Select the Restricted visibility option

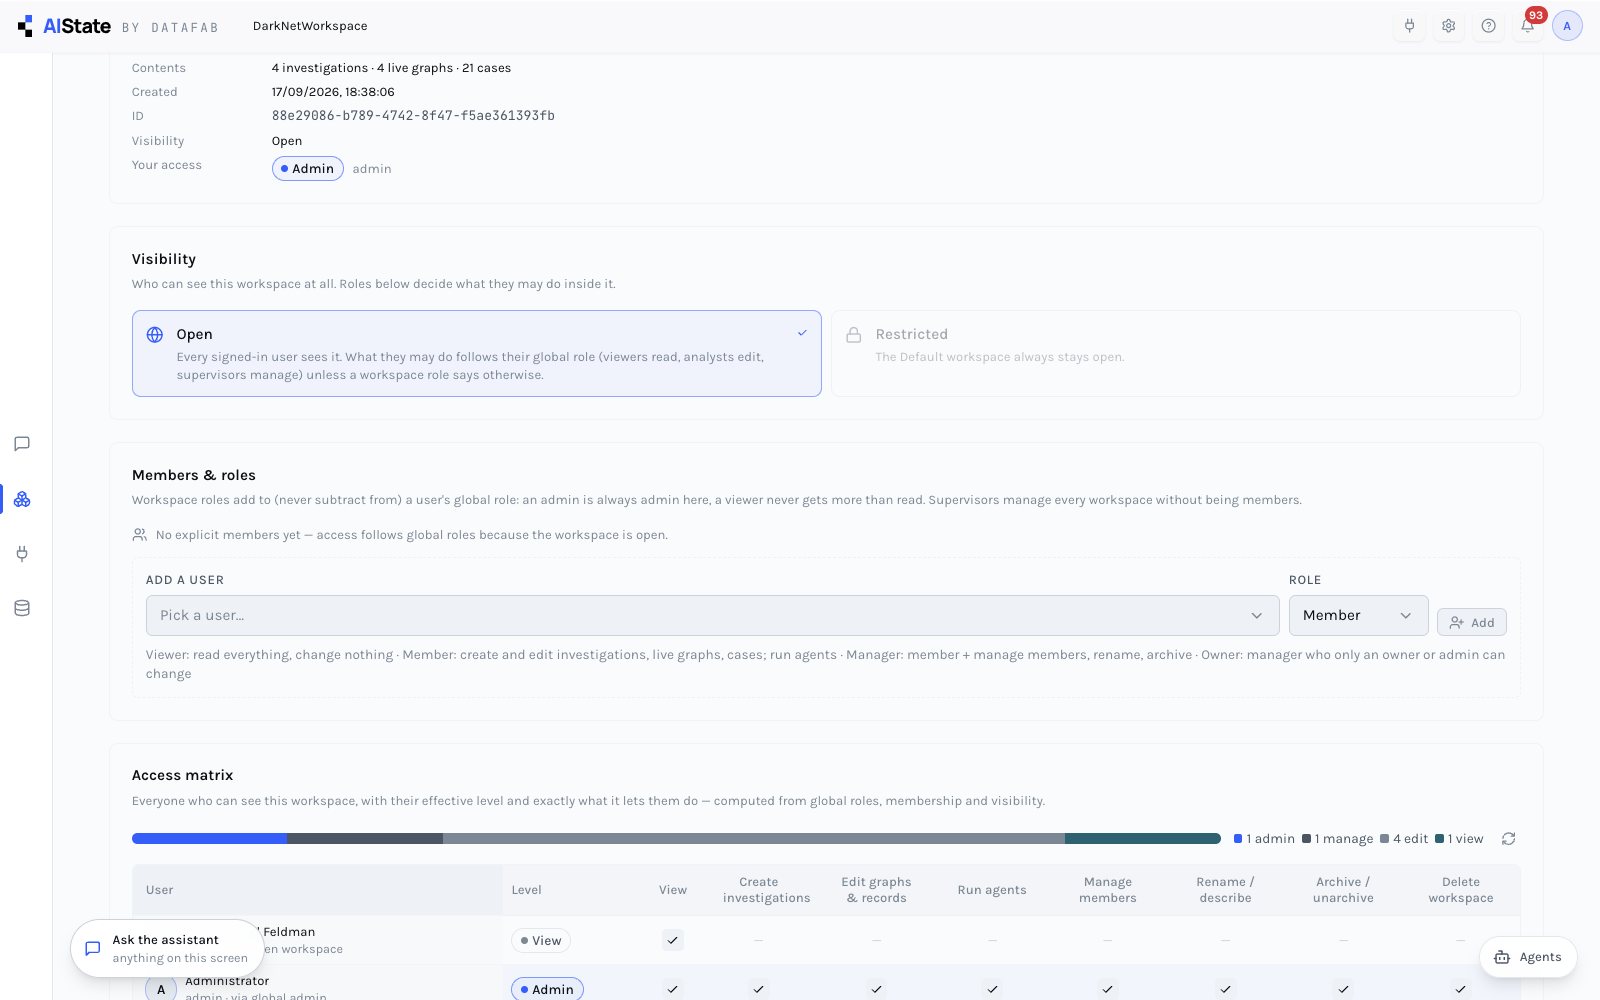[x=1176, y=353]
